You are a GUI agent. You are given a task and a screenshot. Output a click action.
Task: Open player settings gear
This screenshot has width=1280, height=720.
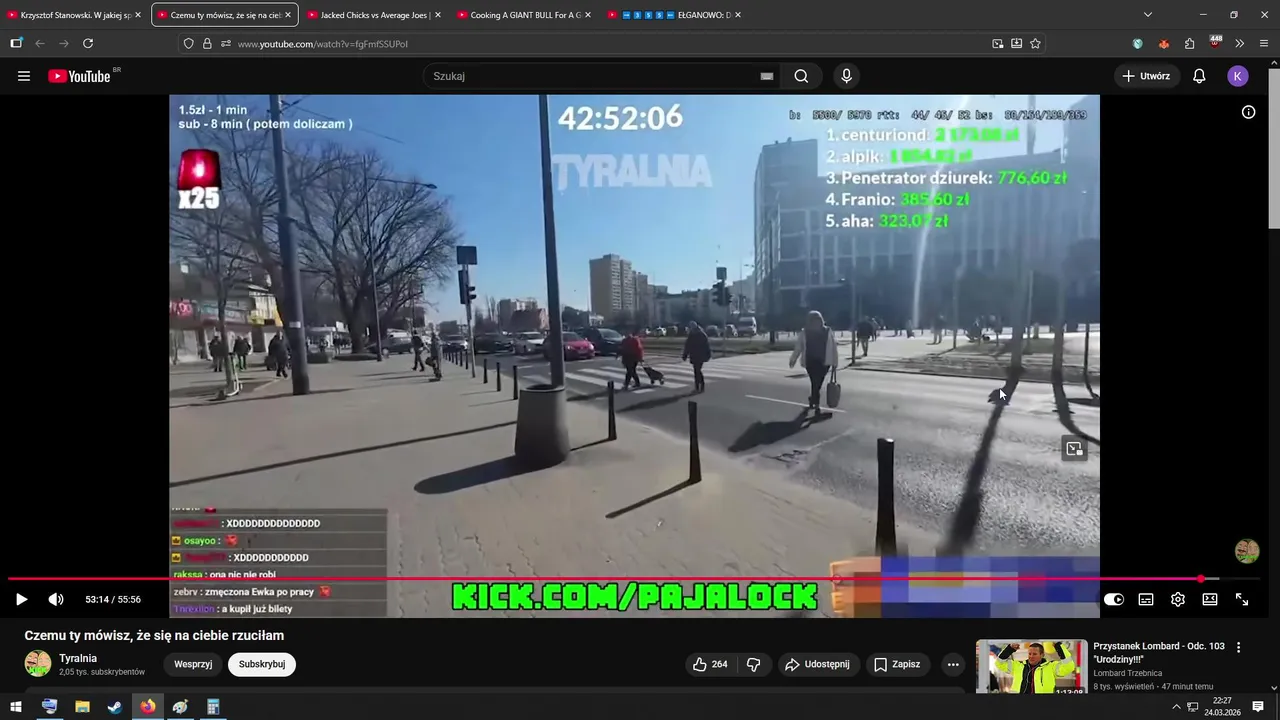click(1178, 599)
